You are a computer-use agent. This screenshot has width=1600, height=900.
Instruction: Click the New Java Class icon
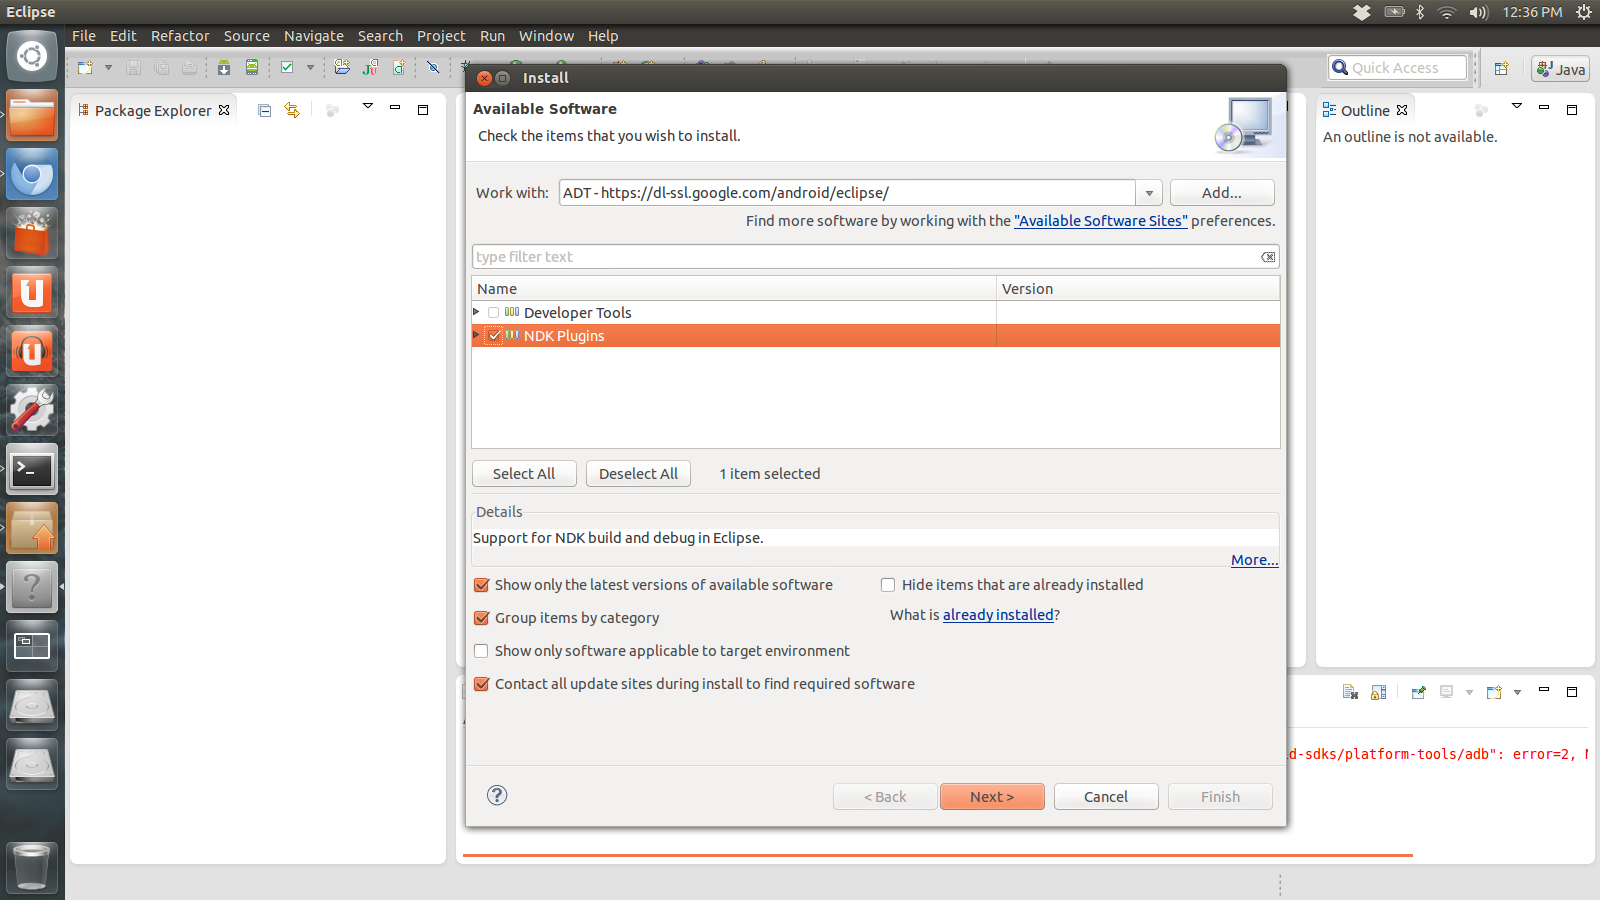[399, 68]
